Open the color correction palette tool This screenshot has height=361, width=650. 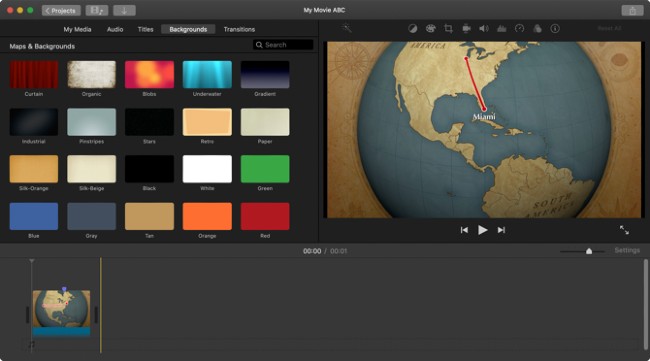click(431, 29)
